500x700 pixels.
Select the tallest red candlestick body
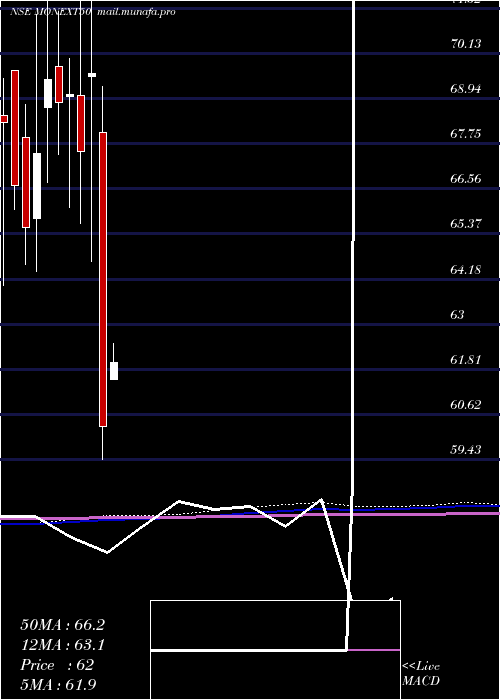[x=103, y=279]
